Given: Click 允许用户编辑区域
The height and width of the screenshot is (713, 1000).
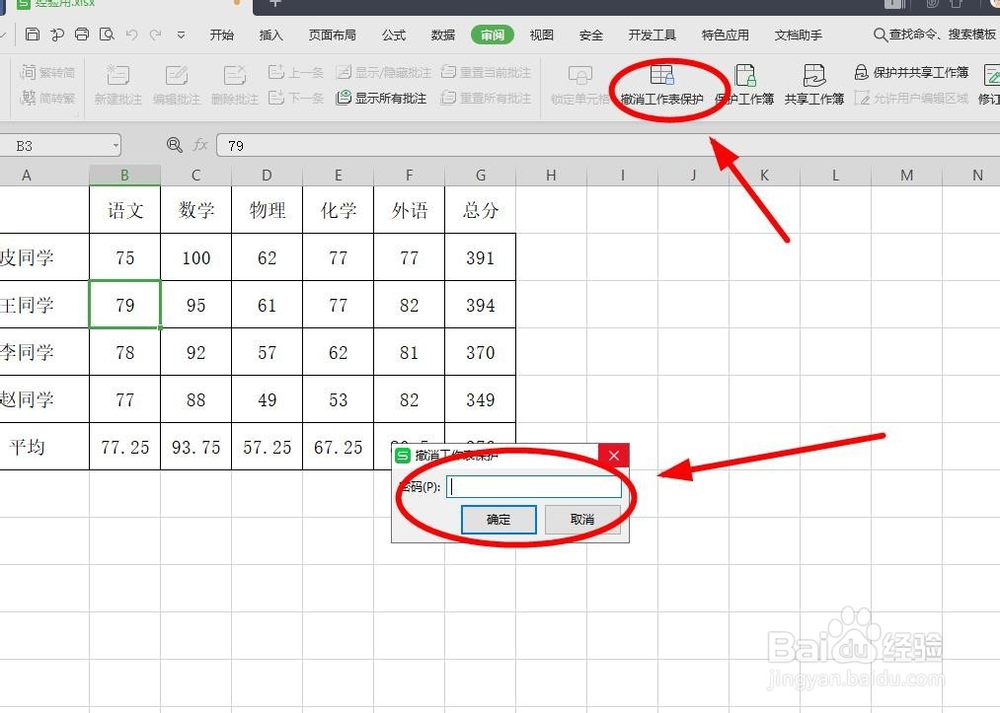Looking at the screenshot, I should [x=911, y=98].
